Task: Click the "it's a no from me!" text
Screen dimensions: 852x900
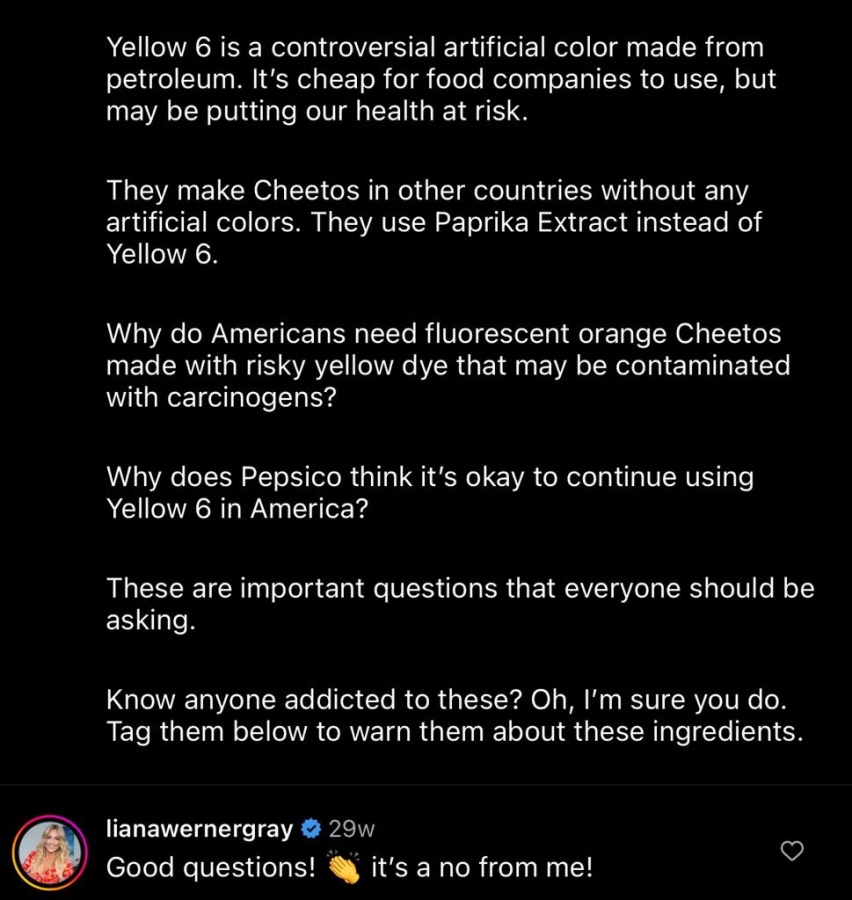Action: 481,866
